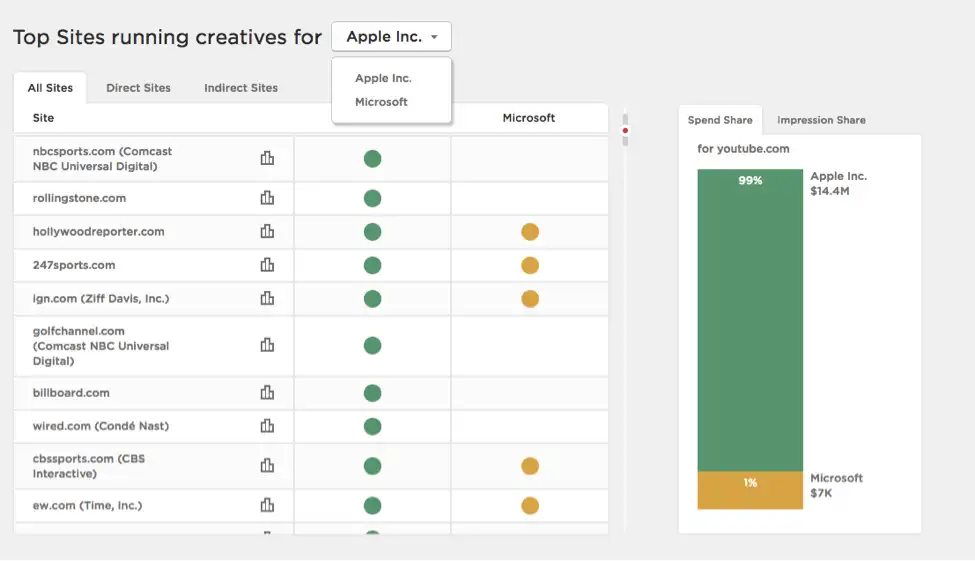Click orange Microsoft dot for cbssports.com
The width and height of the screenshot is (975, 561).
530,466
